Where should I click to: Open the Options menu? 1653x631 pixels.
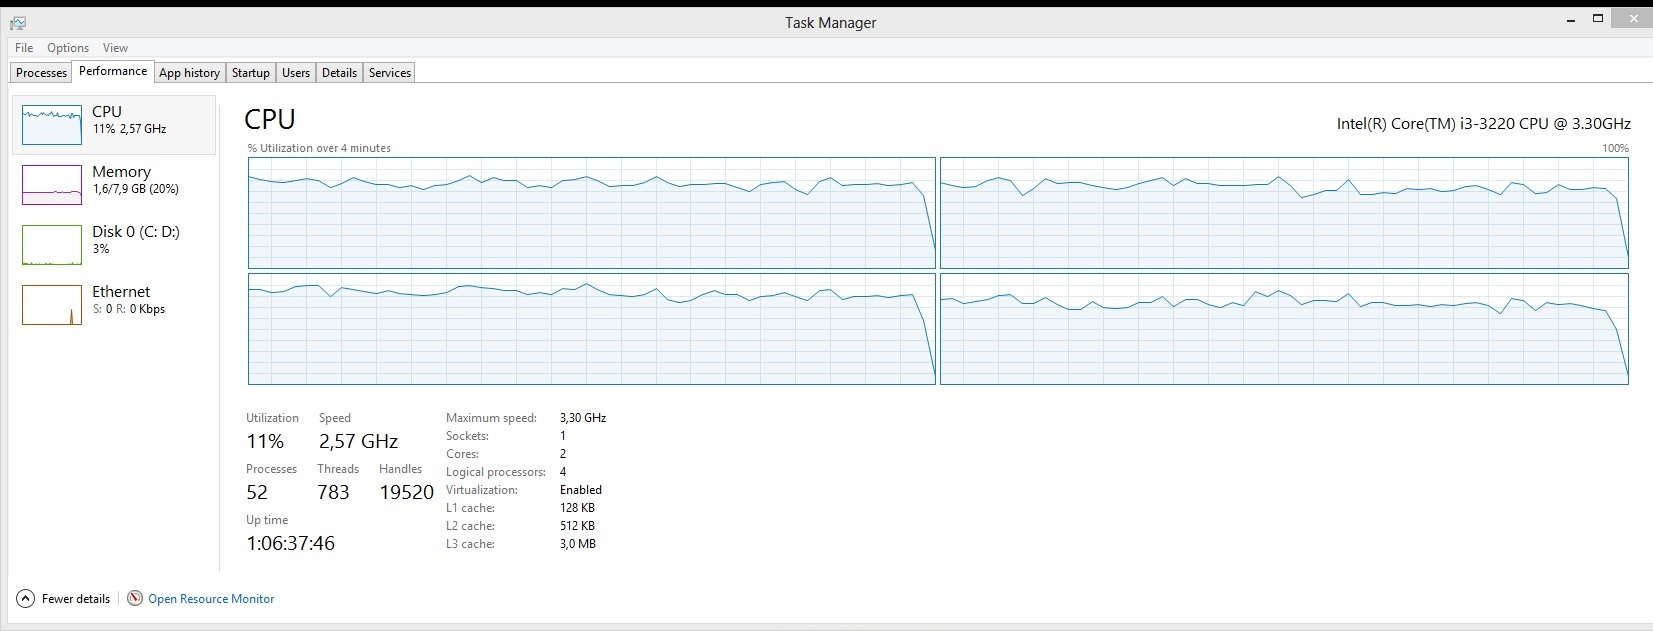(x=68, y=48)
